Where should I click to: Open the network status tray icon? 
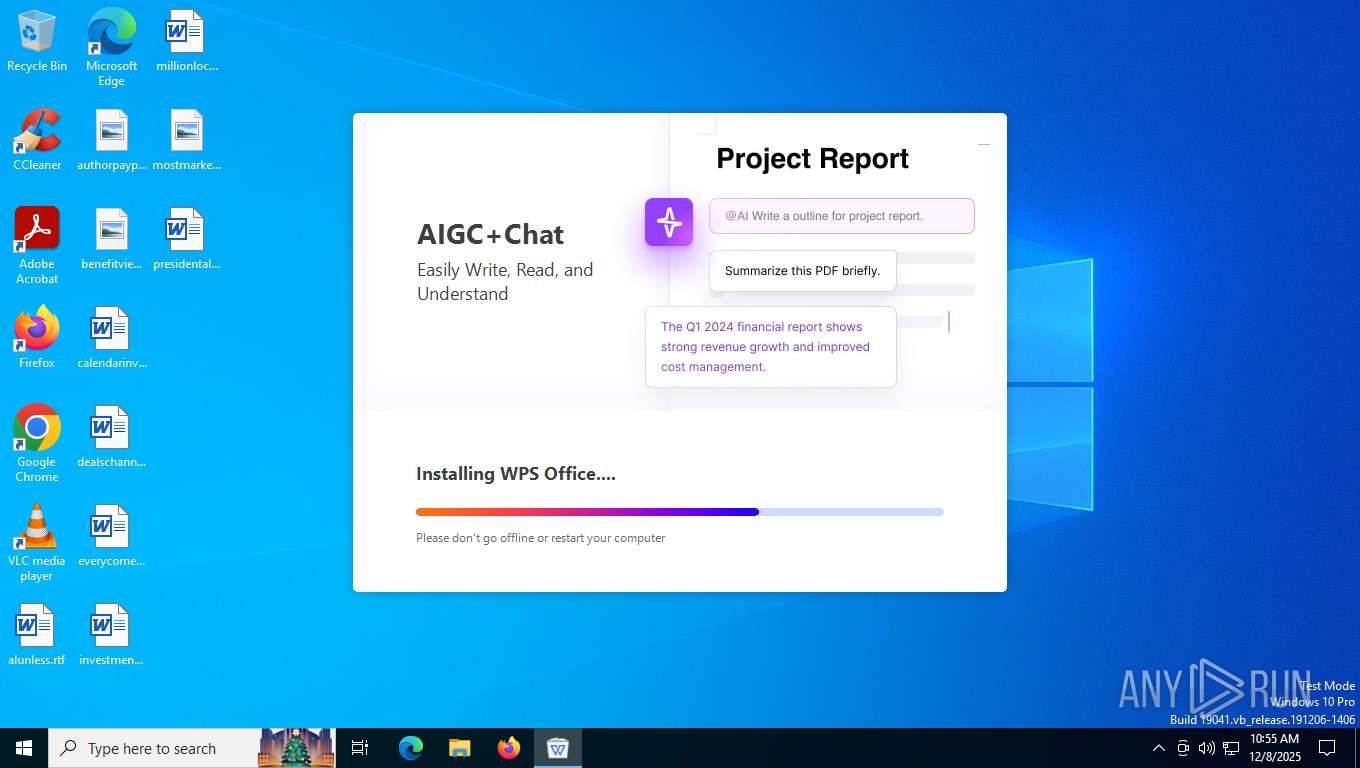click(1231, 748)
